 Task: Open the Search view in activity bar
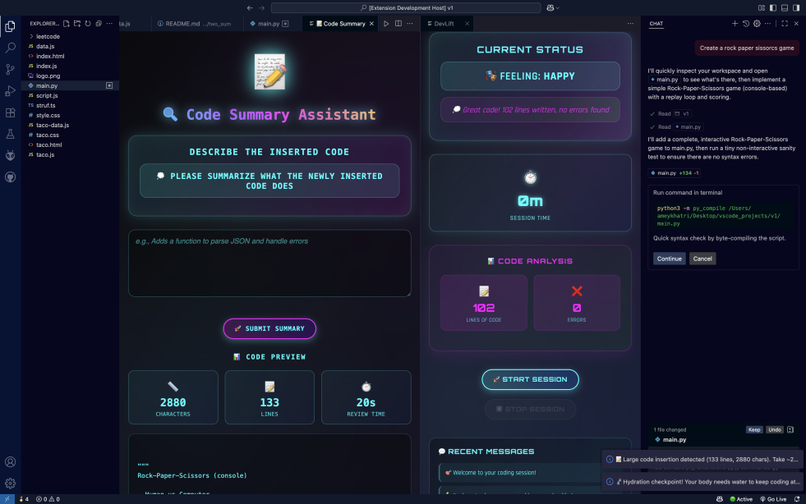[10, 48]
